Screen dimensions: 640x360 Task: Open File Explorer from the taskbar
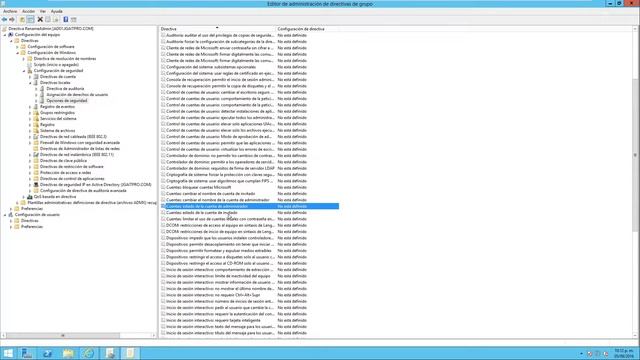click(68, 353)
